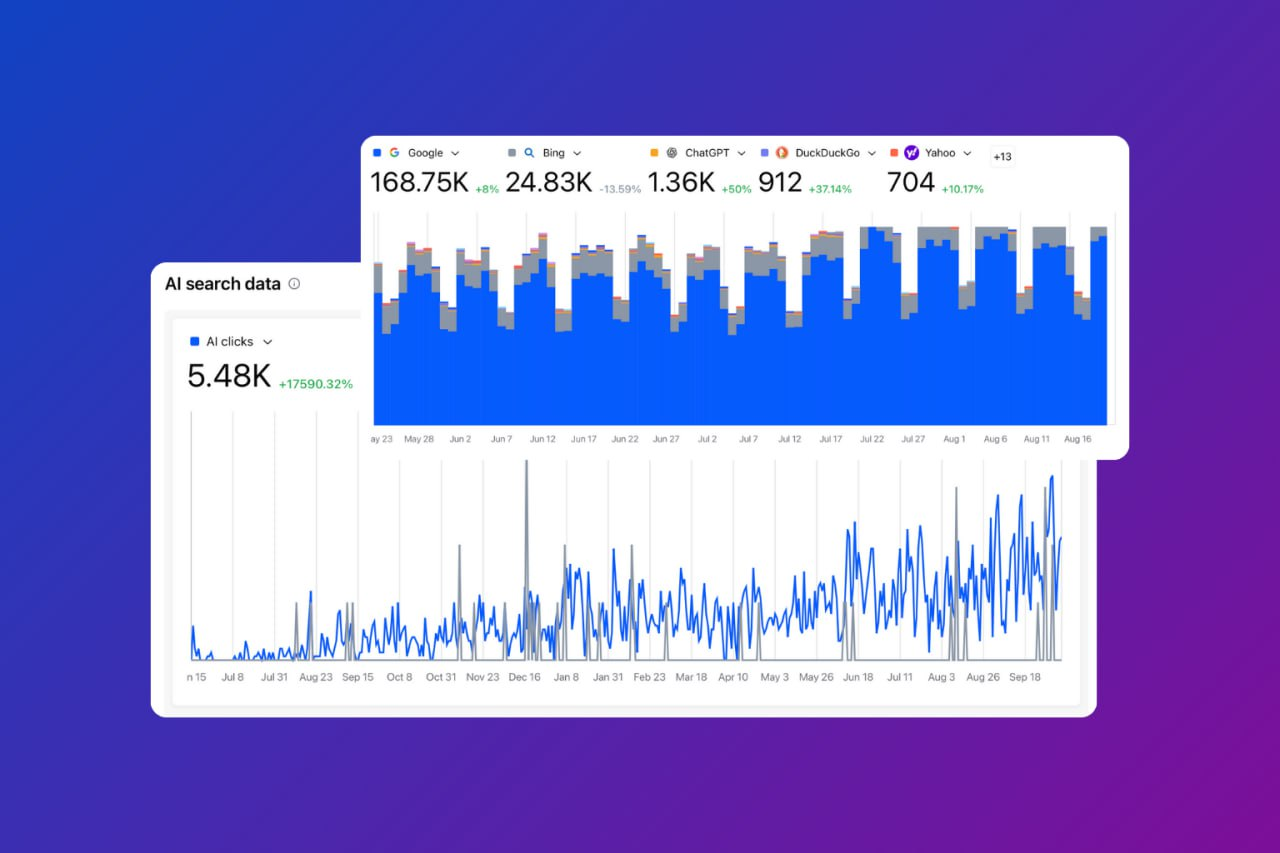1280x853 pixels.
Task: Click the ChatGPT logo icon
Action: (670, 152)
